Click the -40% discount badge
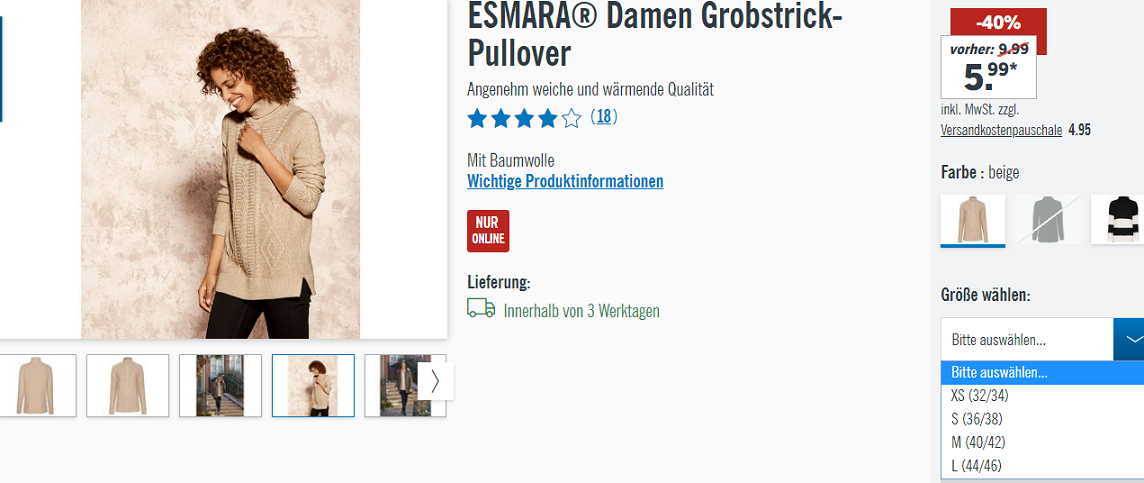The width and height of the screenshot is (1144, 483). (x=998, y=23)
